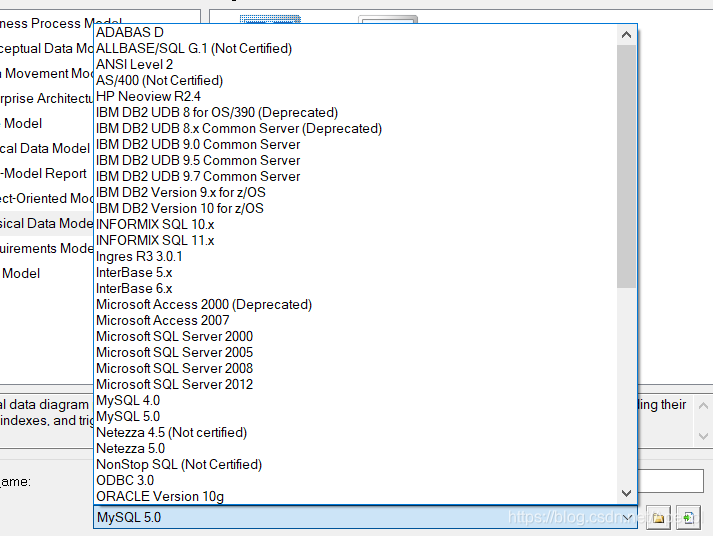Viewport: 713px width, 536px height.
Task: Select Object-Oriented Model type
Action: (x=46, y=198)
